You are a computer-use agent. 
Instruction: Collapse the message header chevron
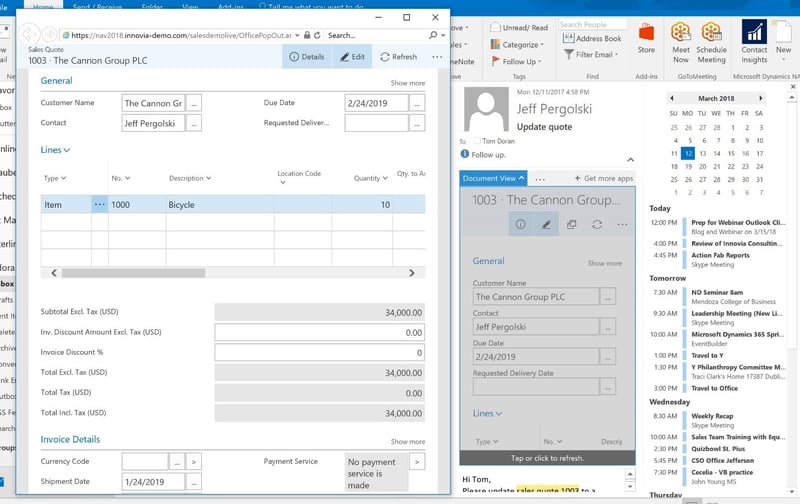point(631,160)
